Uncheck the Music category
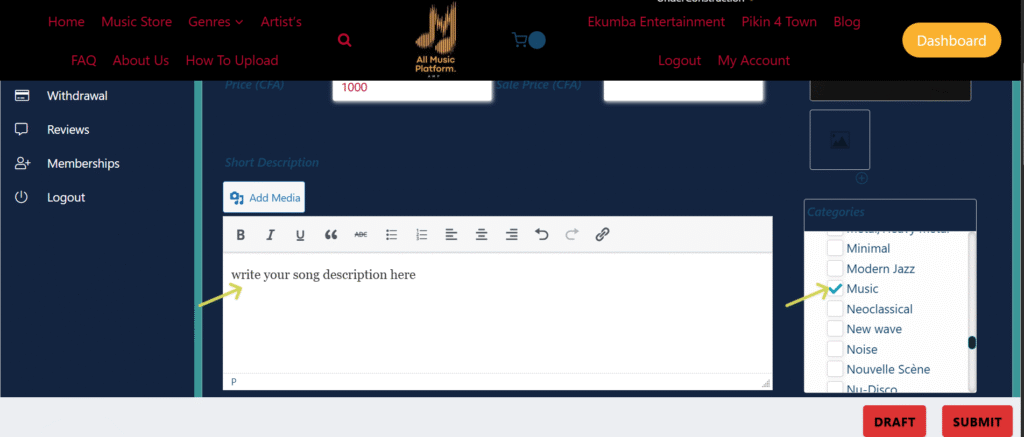1024x437 pixels. tap(835, 289)
